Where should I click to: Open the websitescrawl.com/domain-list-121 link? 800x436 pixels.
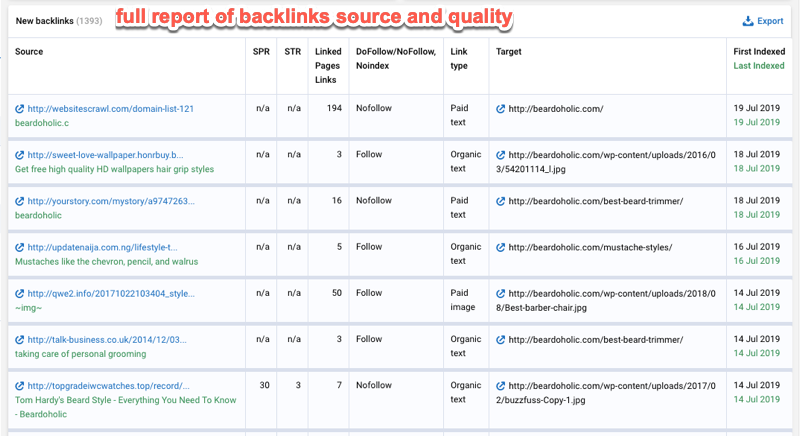point(110,109)
